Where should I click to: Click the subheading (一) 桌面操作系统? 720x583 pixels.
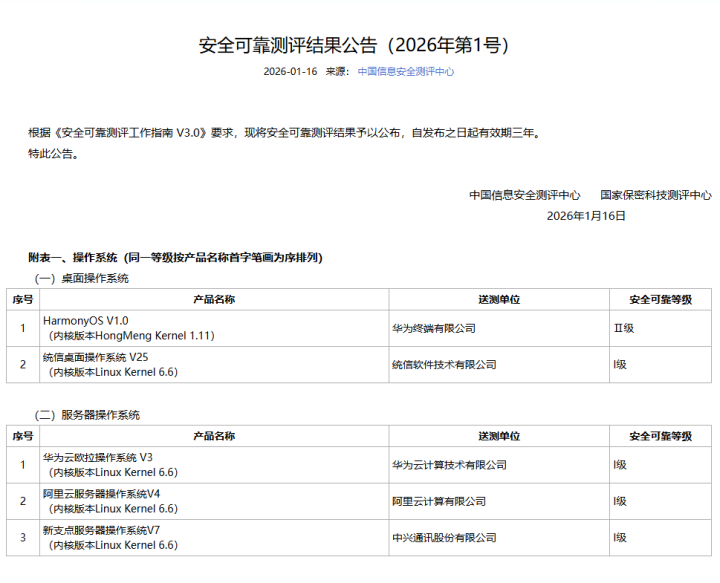tap(81, 278)
